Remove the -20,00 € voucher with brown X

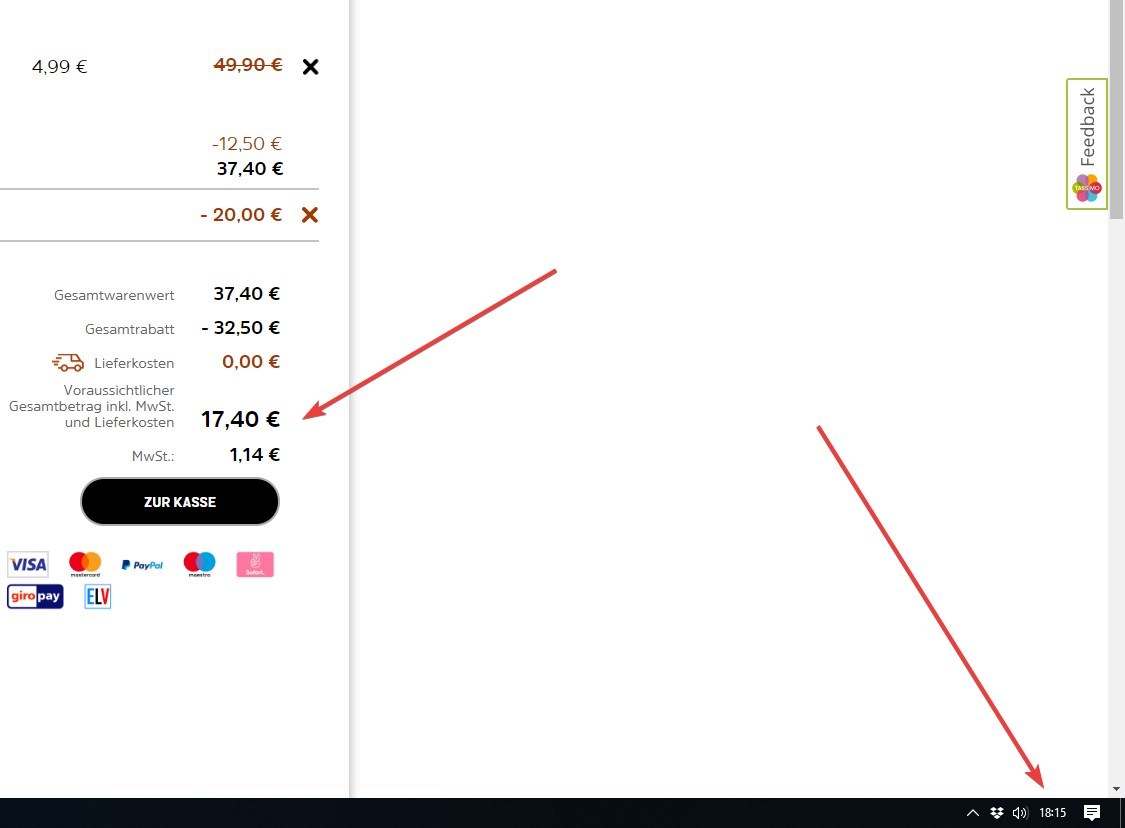[309, 215]
